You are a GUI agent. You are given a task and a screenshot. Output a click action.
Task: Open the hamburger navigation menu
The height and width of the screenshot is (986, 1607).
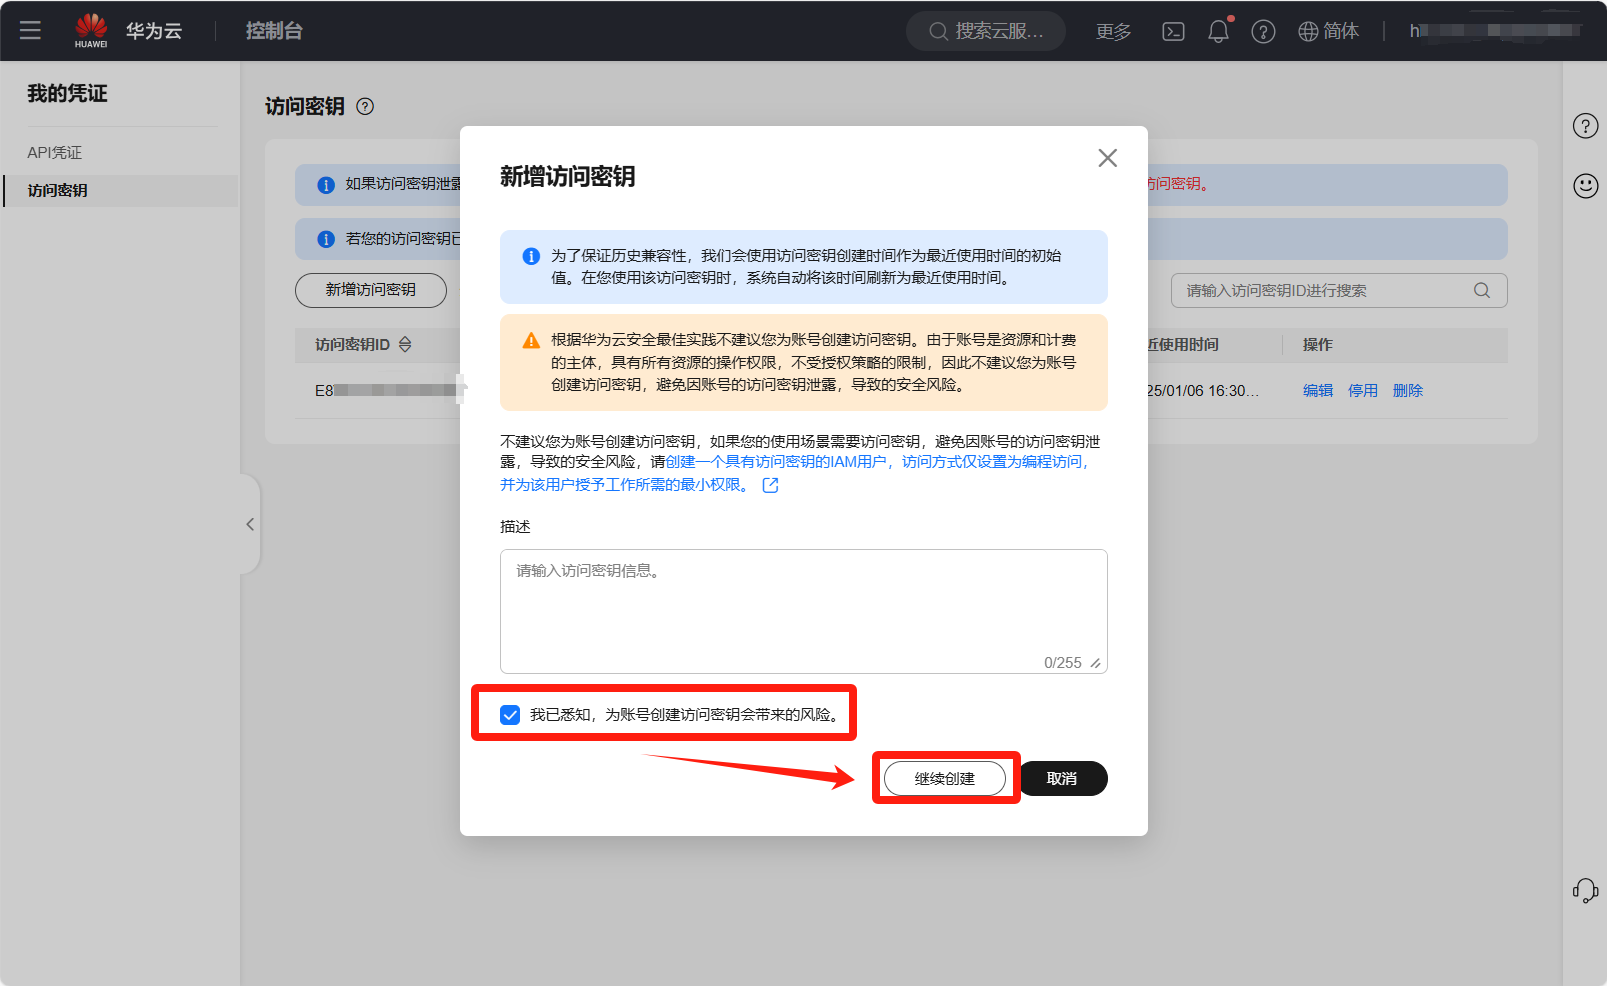click(30, 30)
